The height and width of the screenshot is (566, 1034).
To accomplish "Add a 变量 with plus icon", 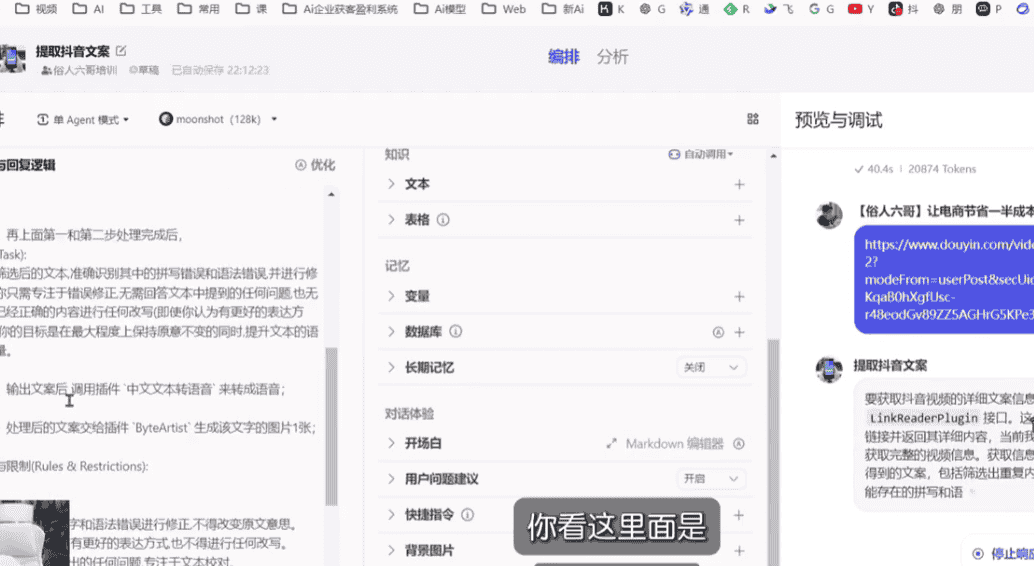I will point(739,297).
